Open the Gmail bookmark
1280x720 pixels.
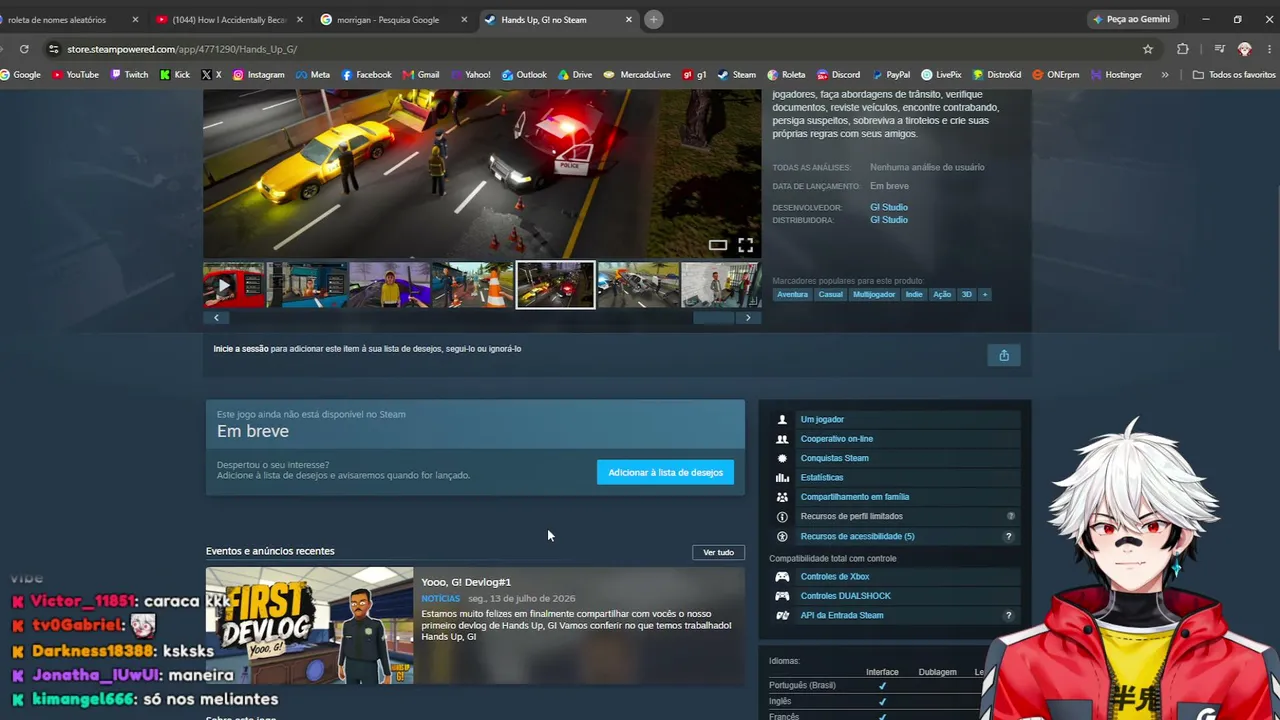420,74
